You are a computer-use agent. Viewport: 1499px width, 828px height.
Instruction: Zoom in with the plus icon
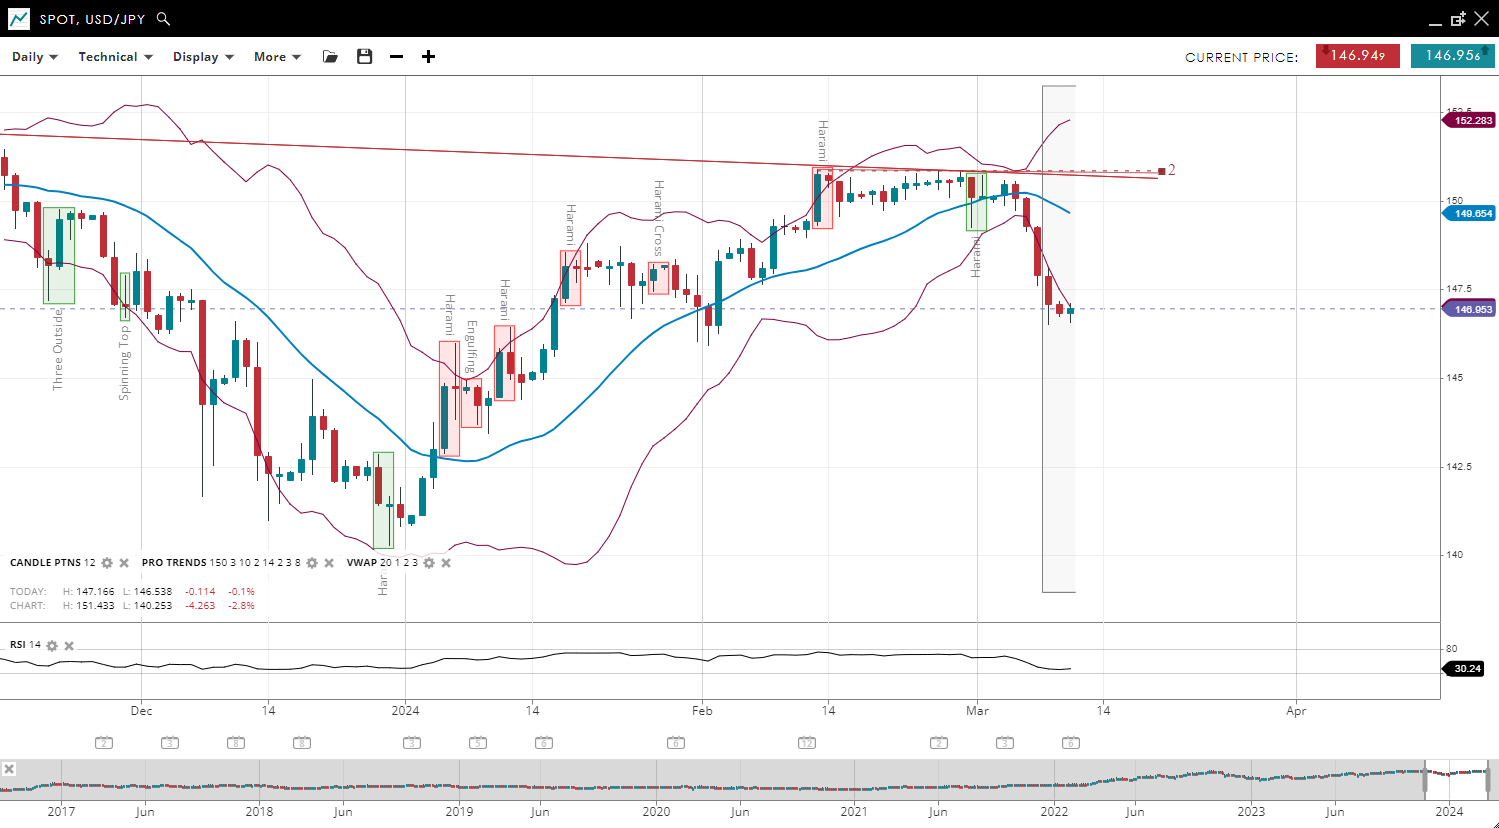(428, 57)
